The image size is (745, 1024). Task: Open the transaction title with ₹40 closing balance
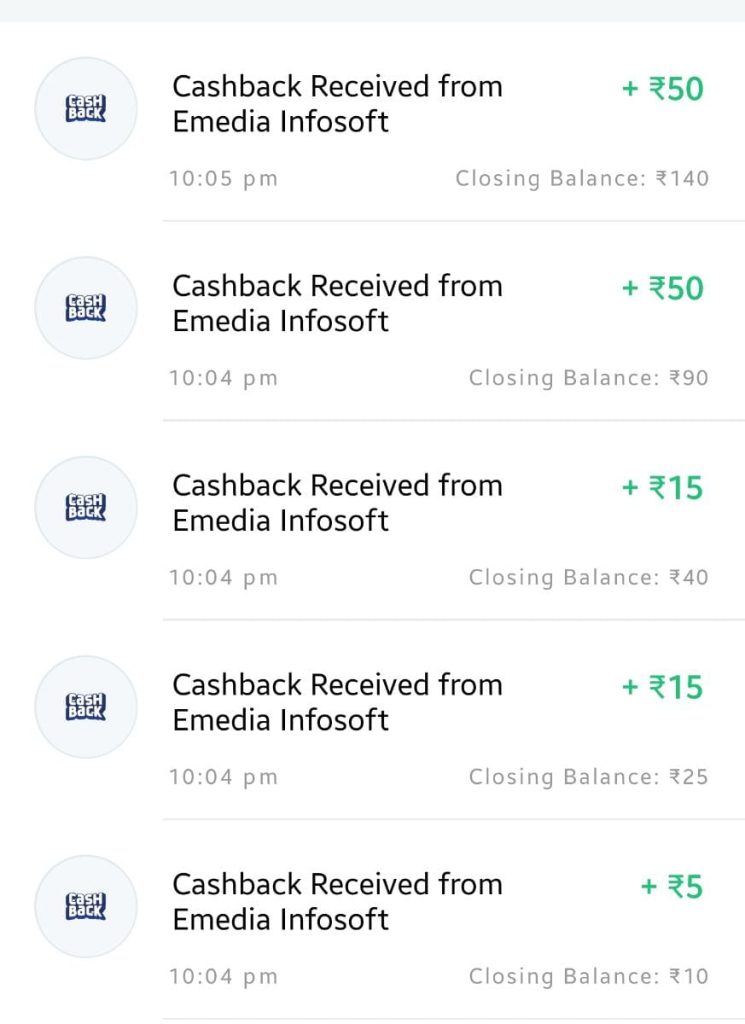[x=338, y=503]
